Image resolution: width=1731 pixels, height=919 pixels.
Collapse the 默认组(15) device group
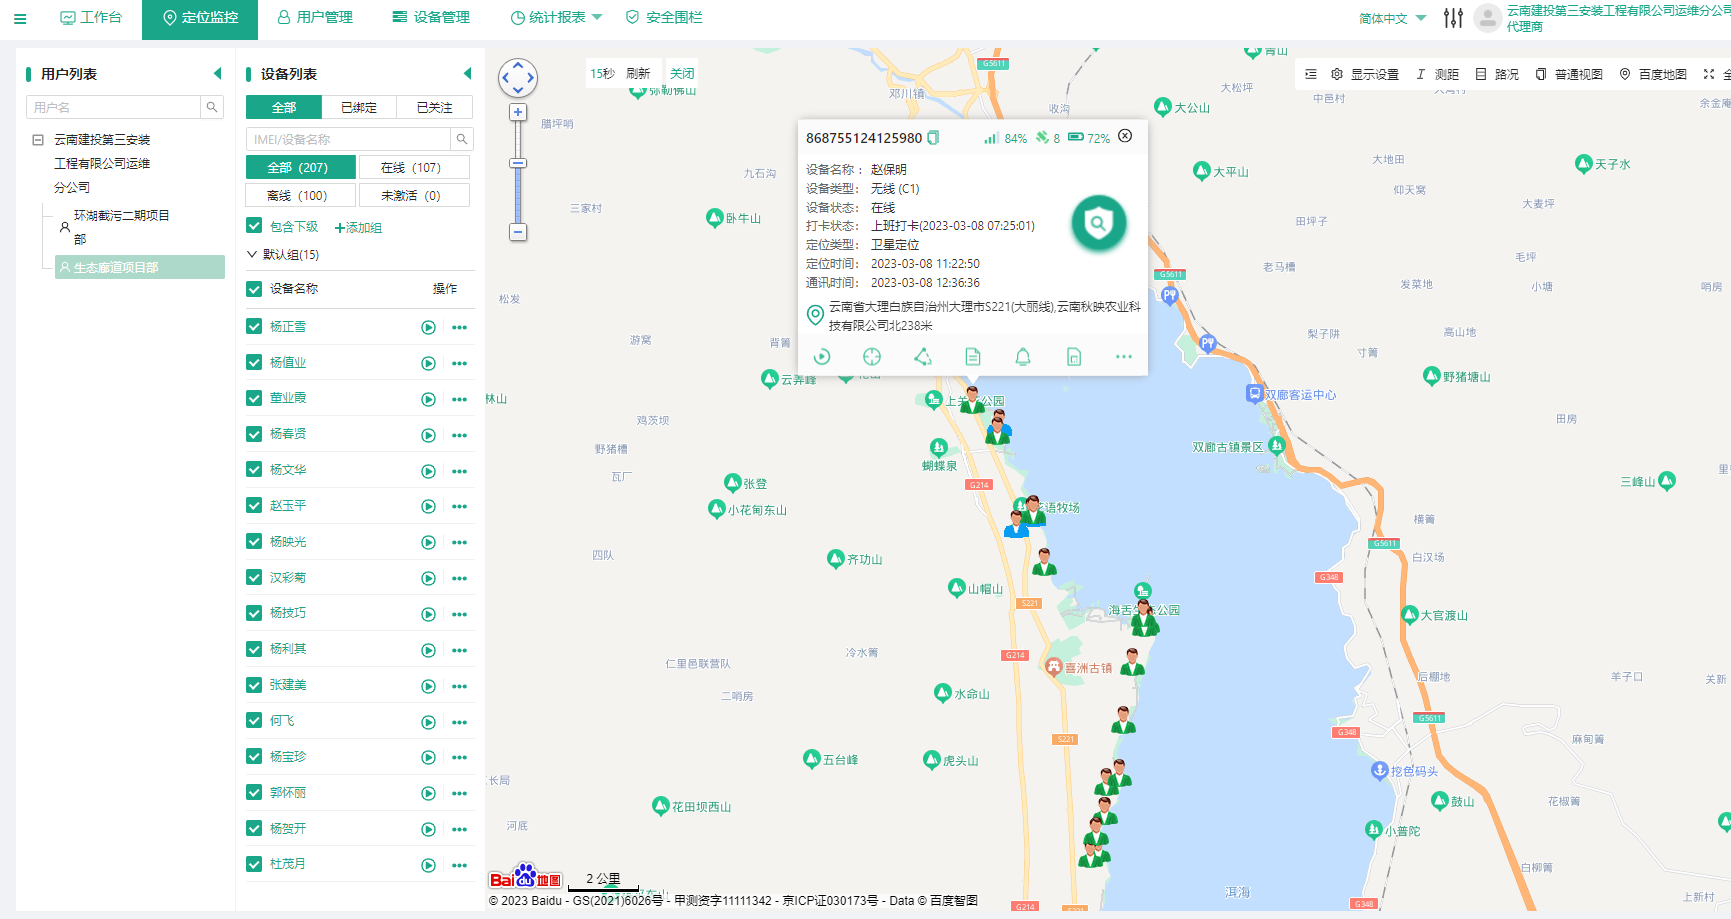point(252,255)
